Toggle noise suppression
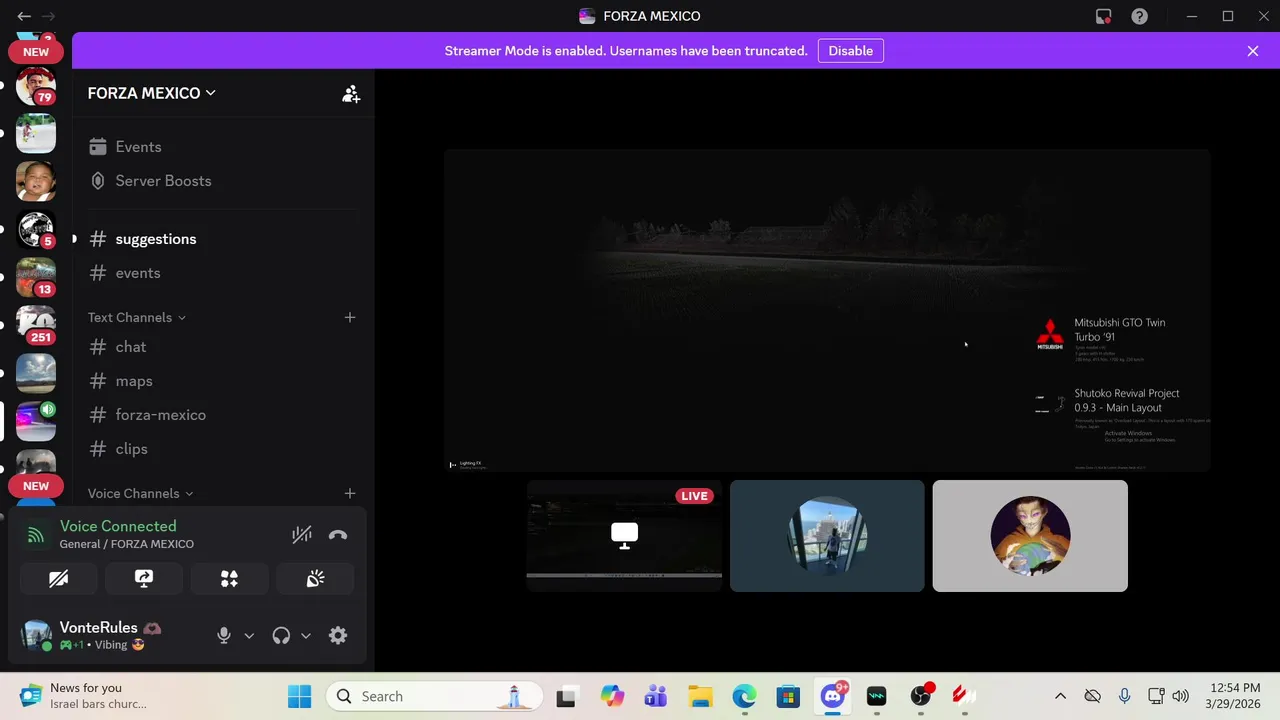The height and width of the screenshot is (720, 1280). [x=302, y=535]
